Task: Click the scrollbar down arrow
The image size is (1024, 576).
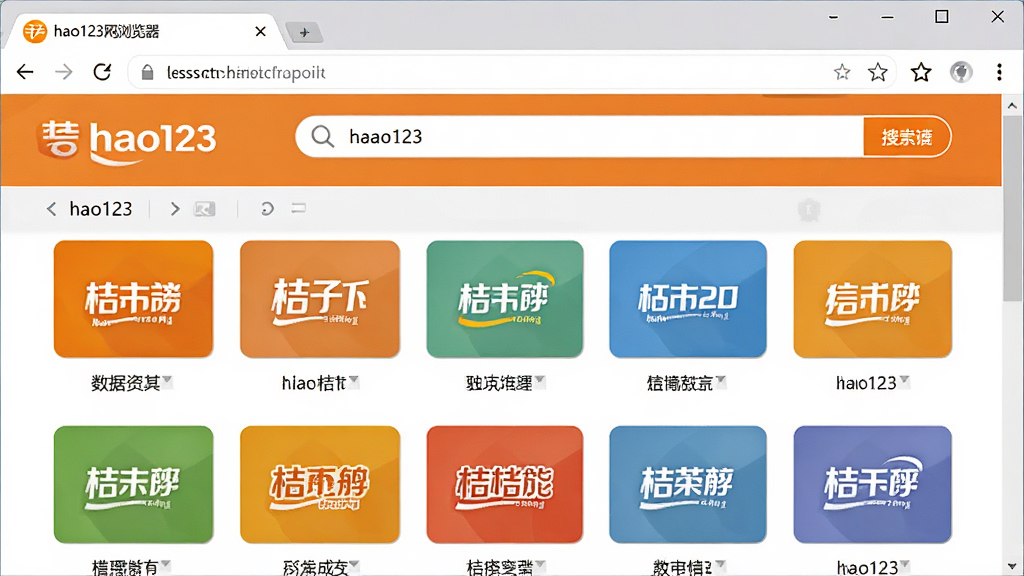Action: (x=1012, y=566)
